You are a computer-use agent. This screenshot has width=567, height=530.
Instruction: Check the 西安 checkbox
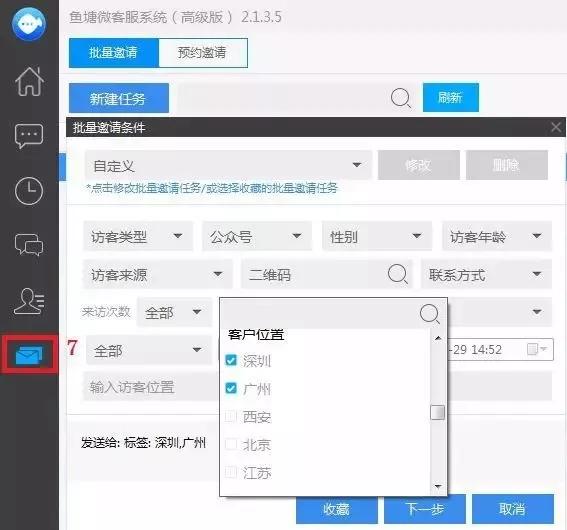[x=231, y=416]
